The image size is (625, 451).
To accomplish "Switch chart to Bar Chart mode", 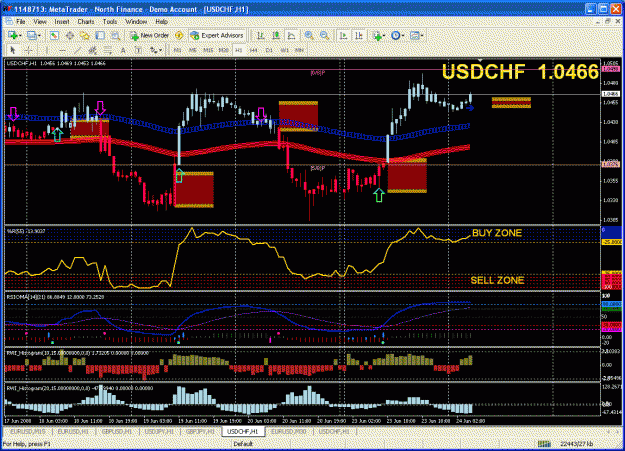I will (261, 35).
